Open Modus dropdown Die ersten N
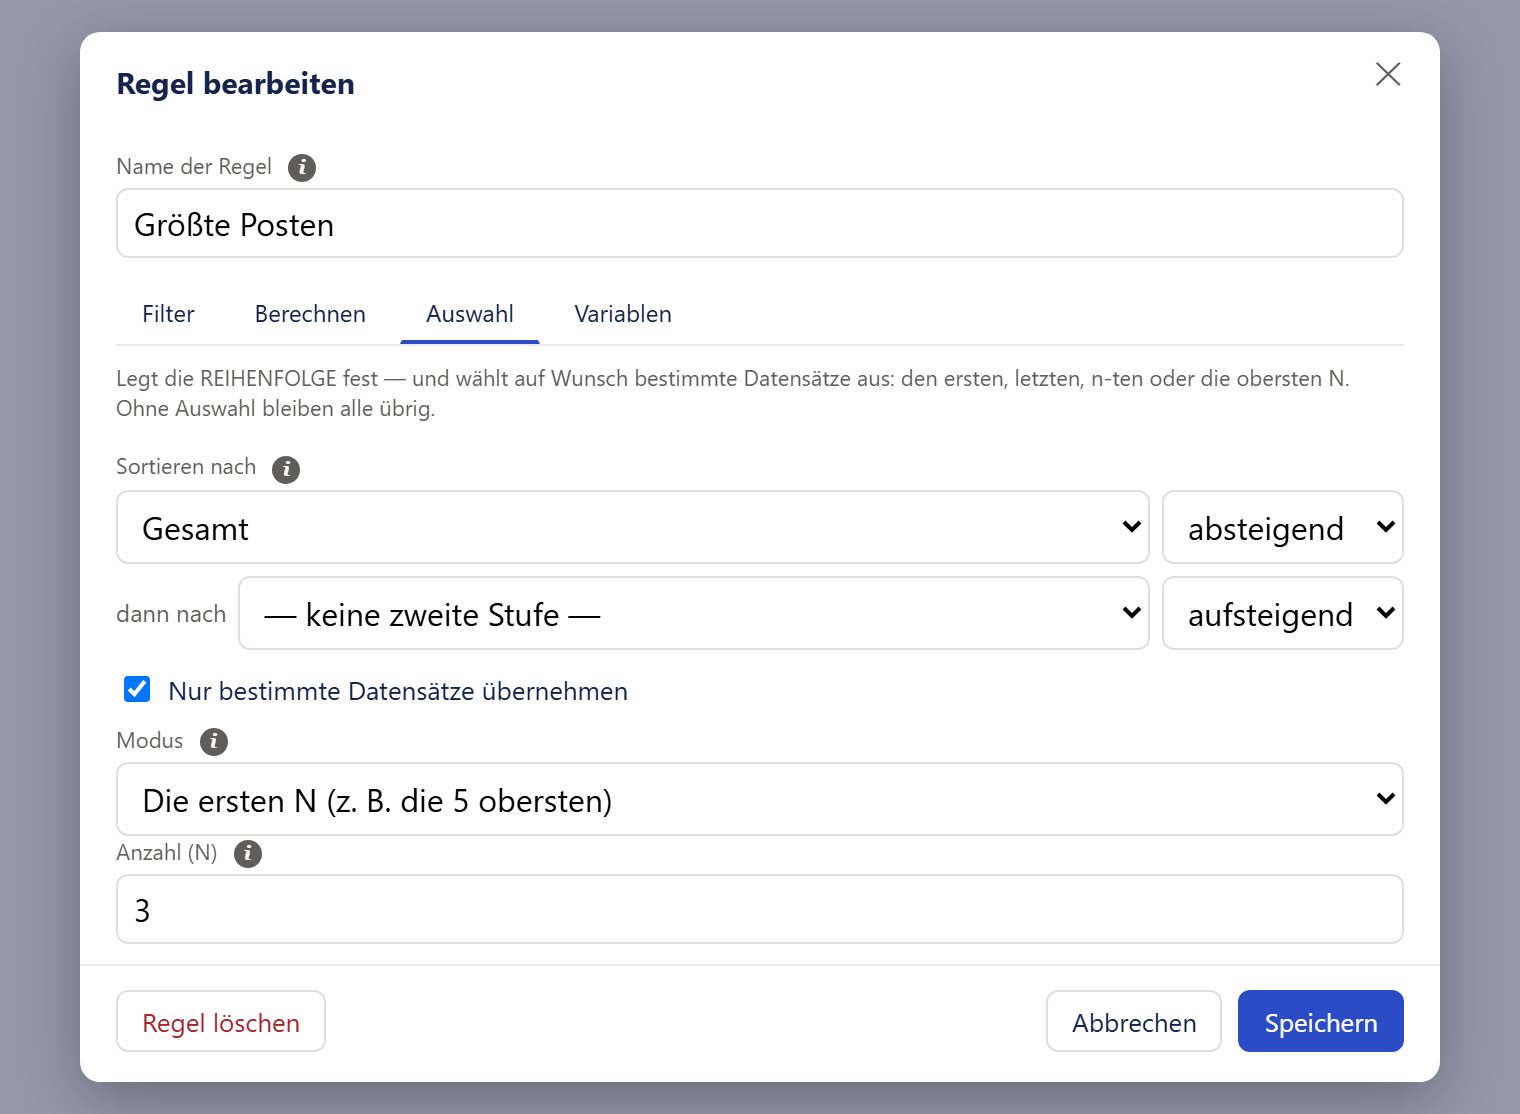Screen dimensions: 1520x1114 760,799
